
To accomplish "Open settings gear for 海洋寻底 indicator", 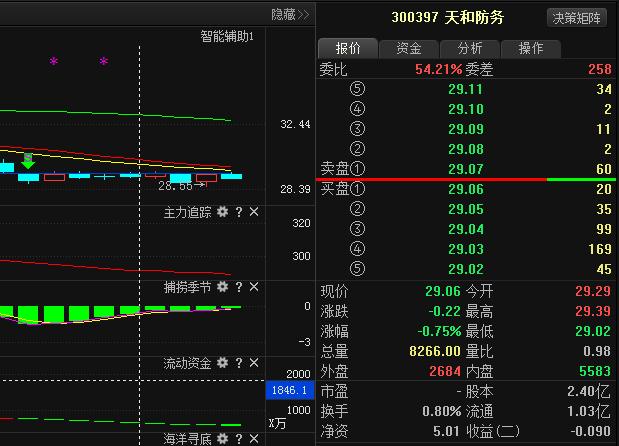I will (223, 439).
